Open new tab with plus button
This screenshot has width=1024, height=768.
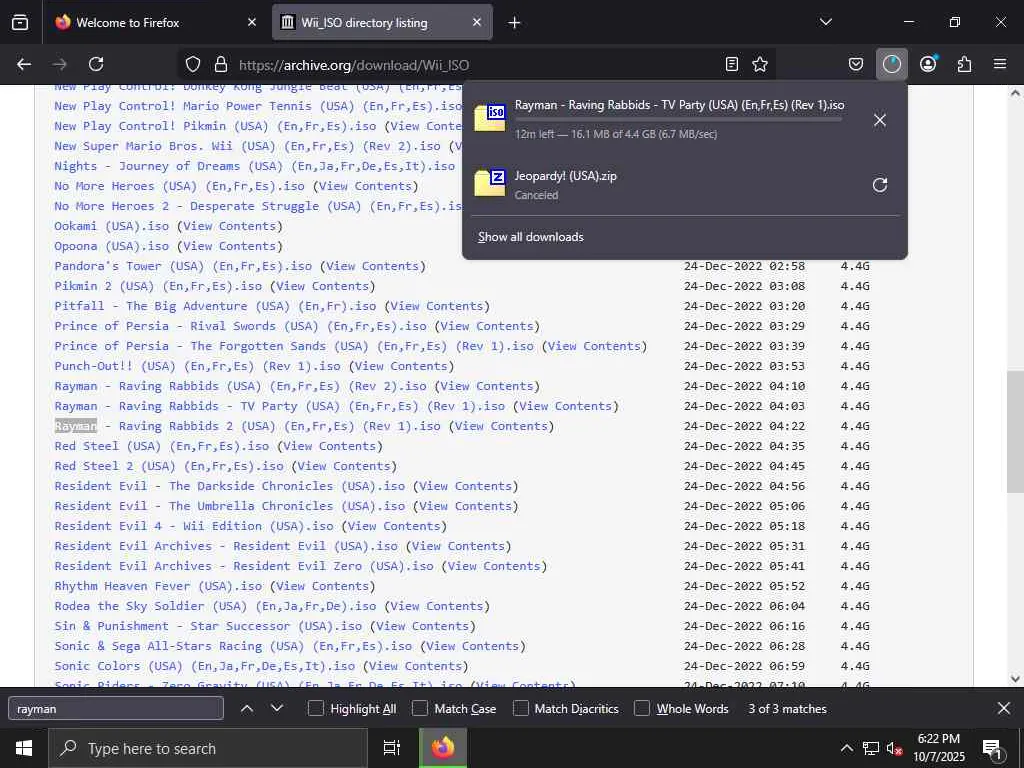514,23
